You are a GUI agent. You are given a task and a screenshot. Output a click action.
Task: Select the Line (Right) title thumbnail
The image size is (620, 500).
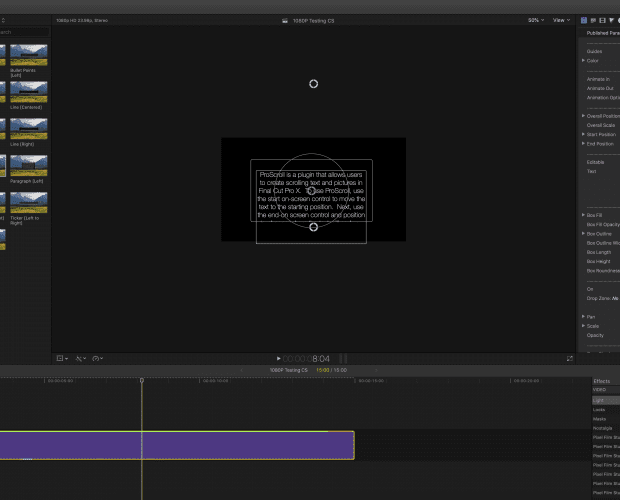tap(28, 128)
